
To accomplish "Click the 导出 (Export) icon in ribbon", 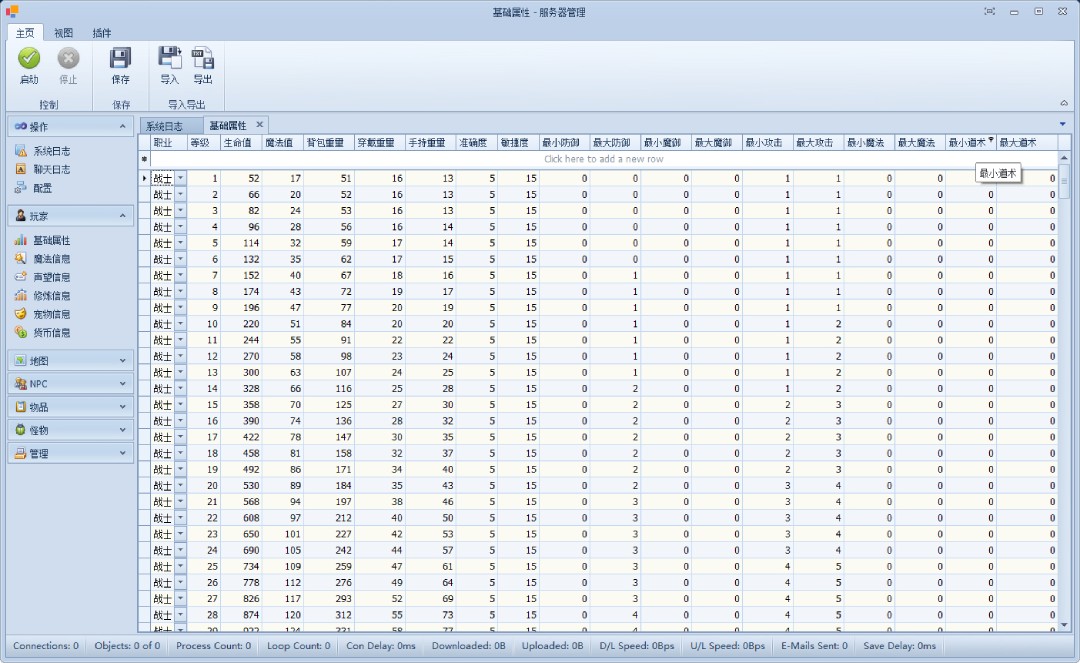I will (x=203, y=59).
